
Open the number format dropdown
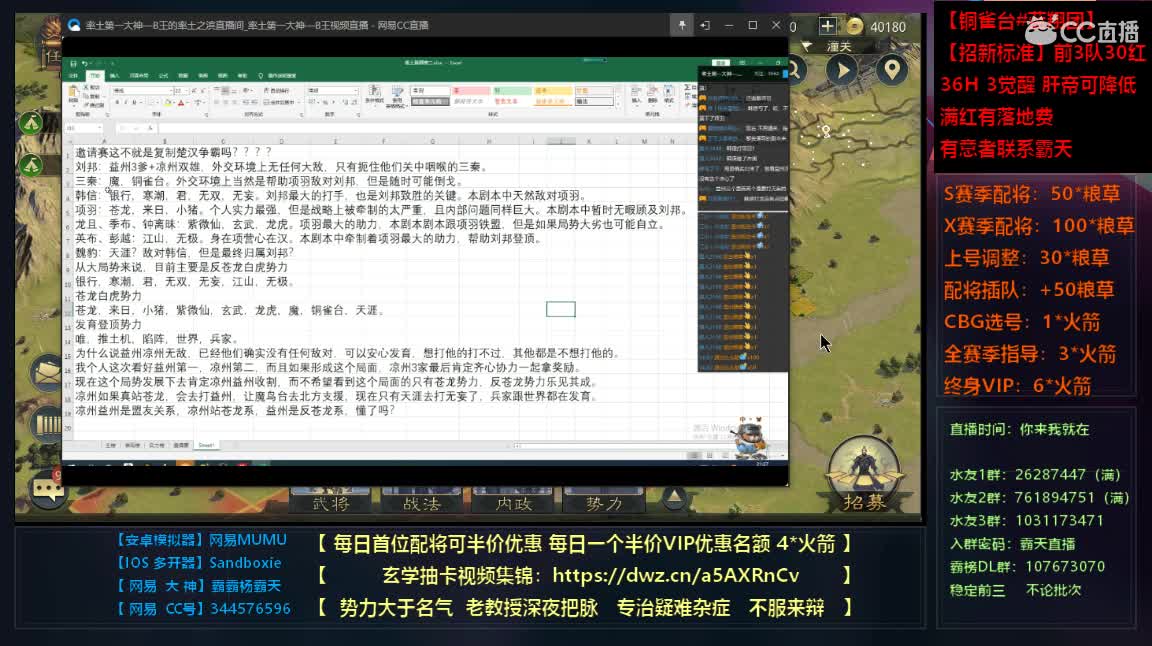click(356, 91)
